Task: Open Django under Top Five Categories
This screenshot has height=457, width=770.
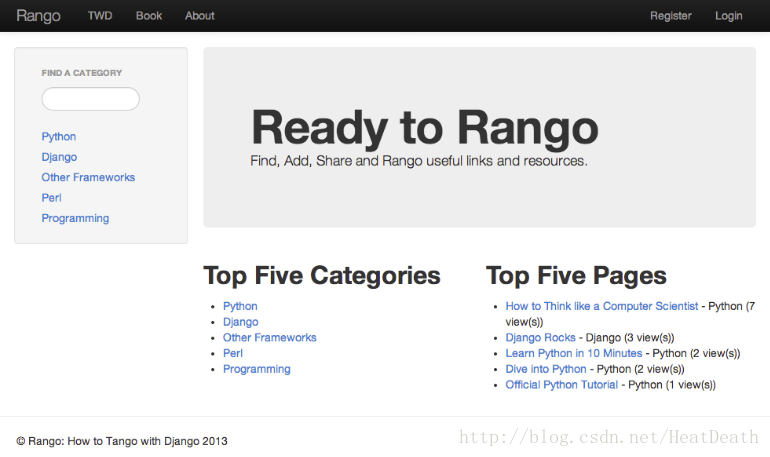Action: [x=240, y=322]
